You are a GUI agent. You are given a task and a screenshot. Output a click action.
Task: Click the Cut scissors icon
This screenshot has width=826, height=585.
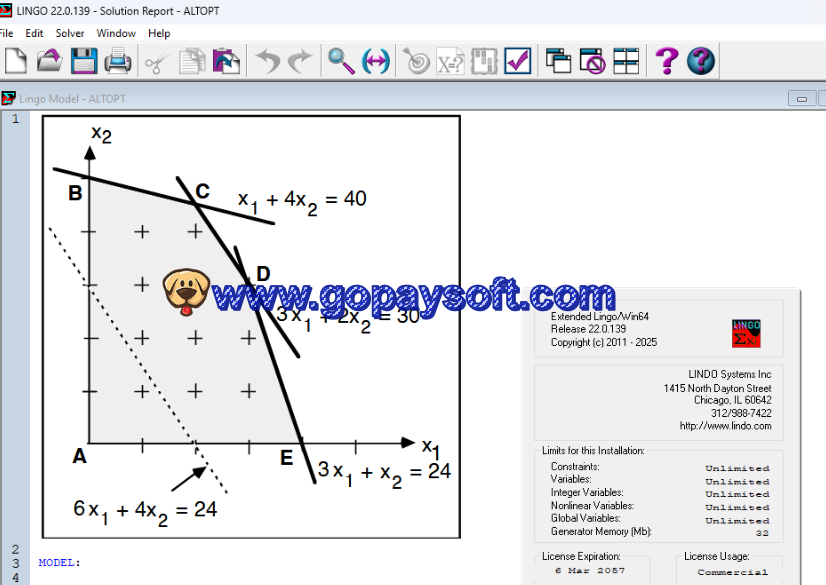click(x=155, y=61)
